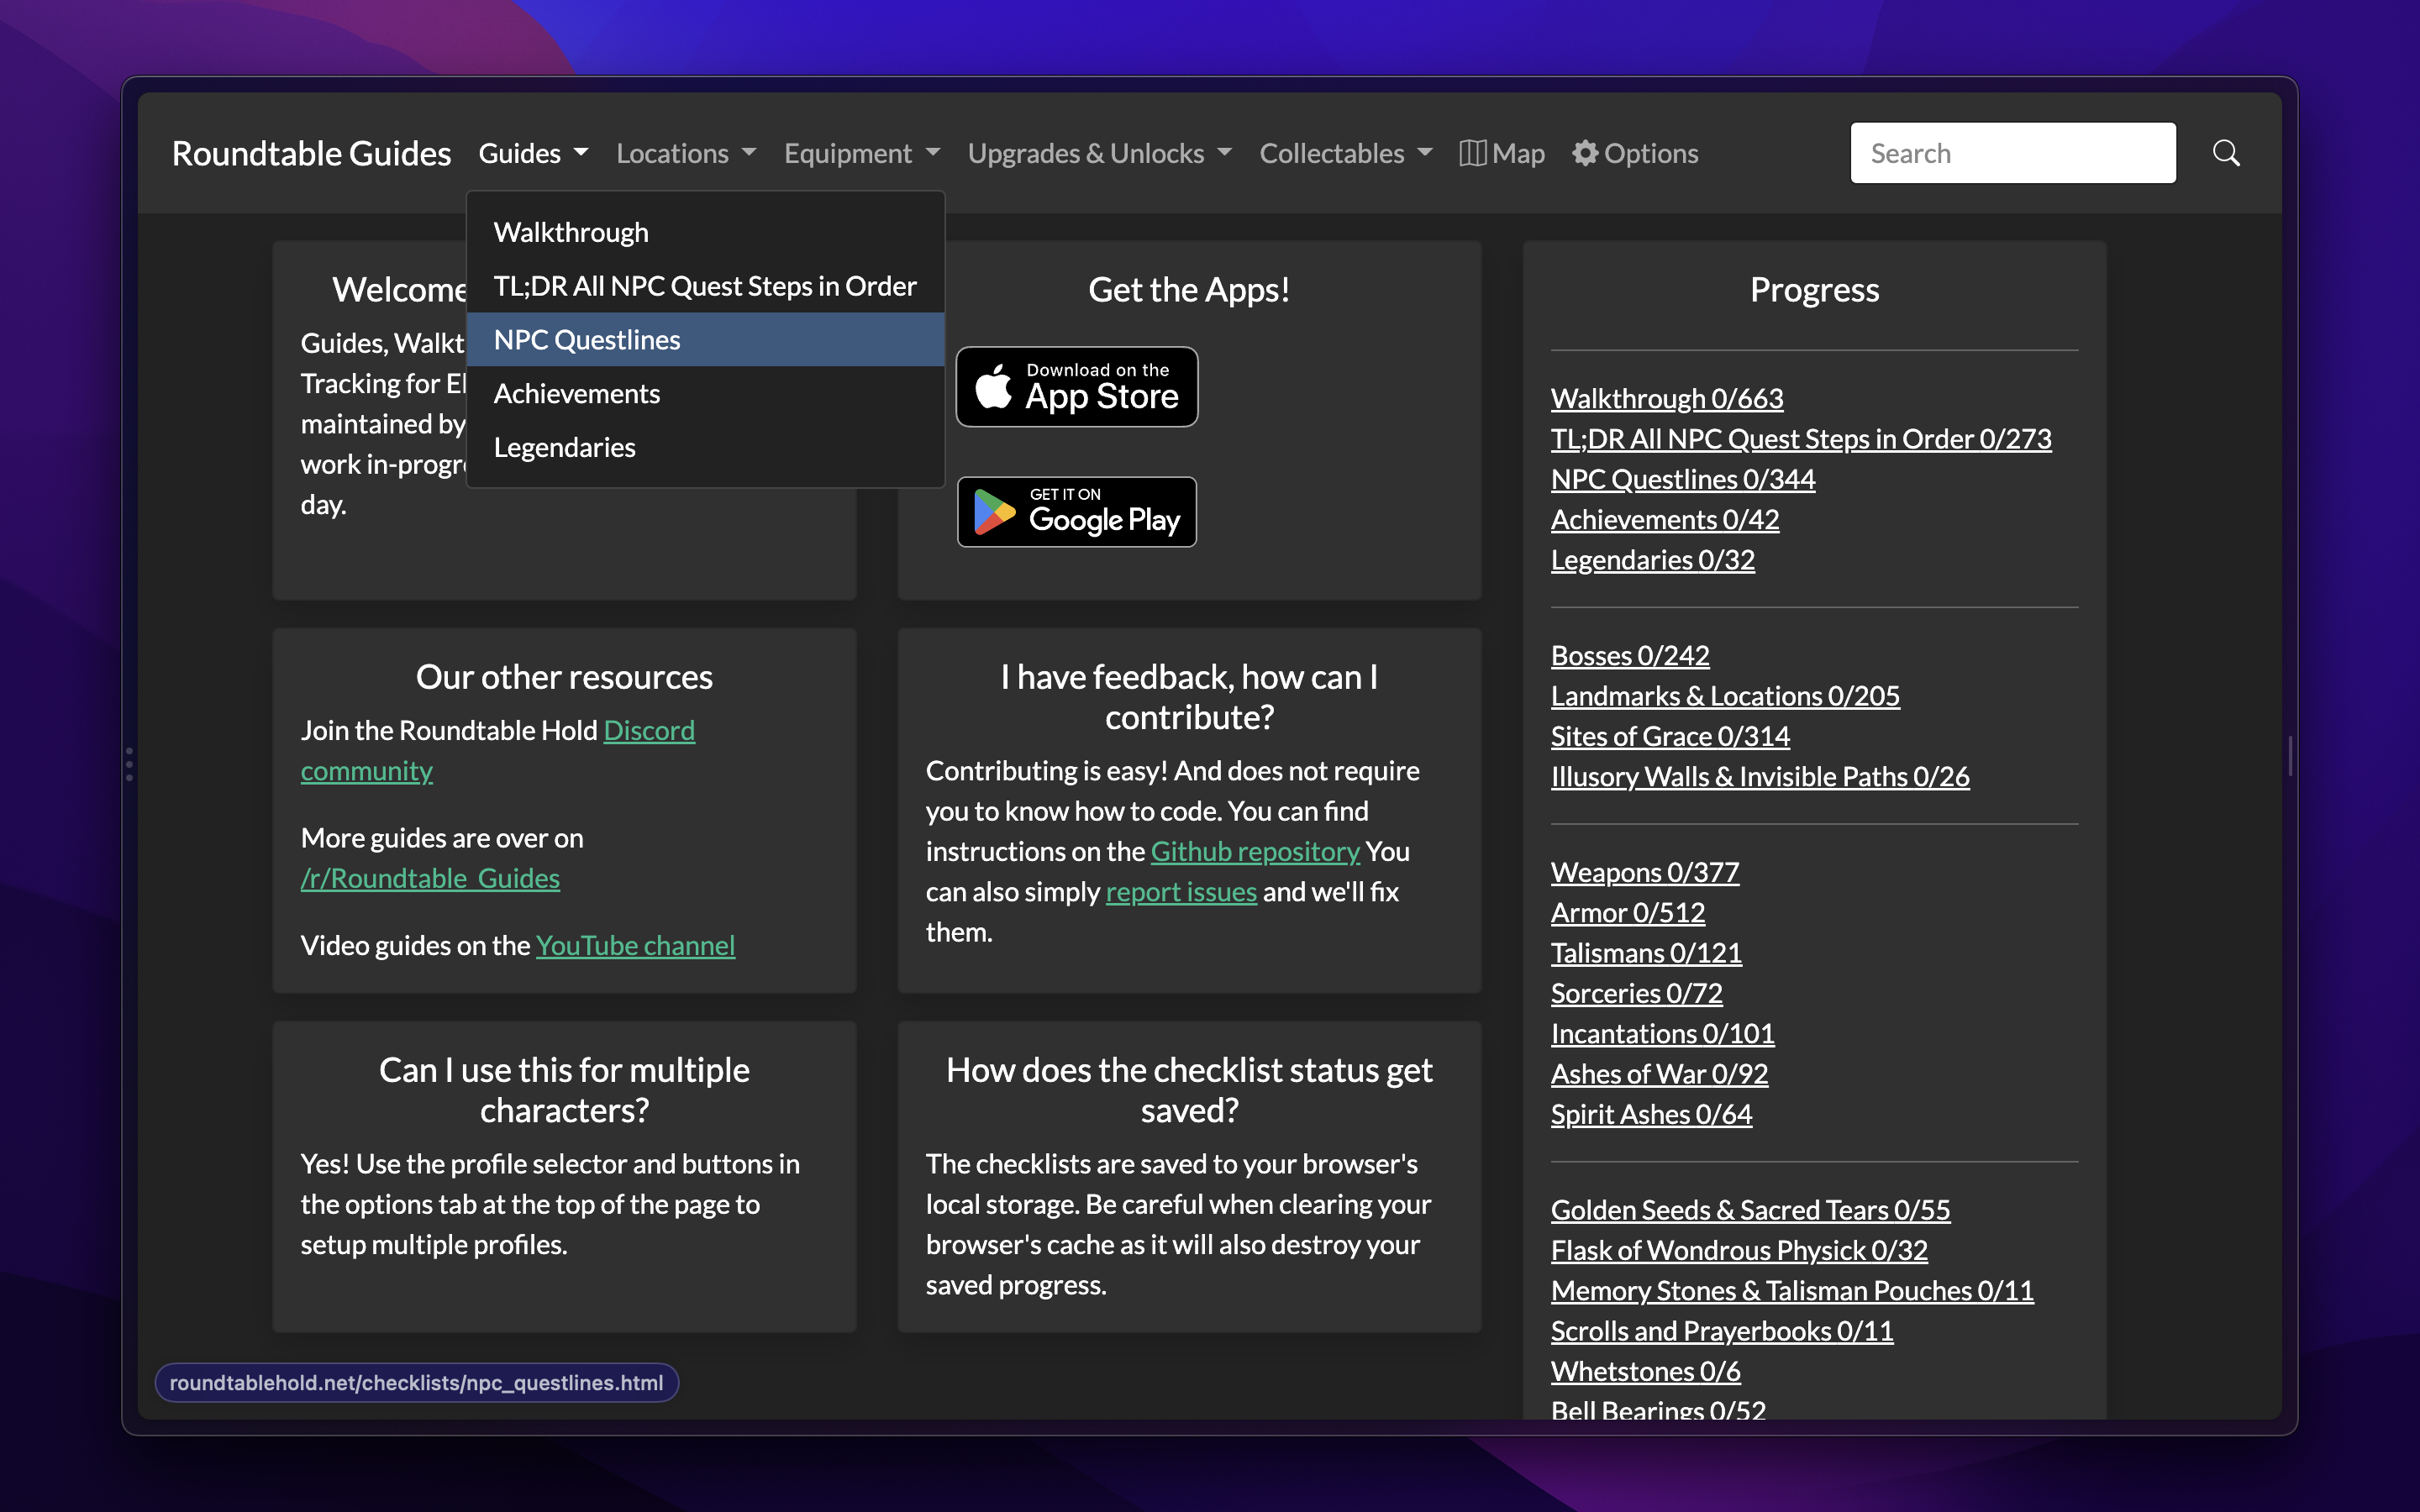
Task: Follow the report issues link
Action: point(1181,891)
